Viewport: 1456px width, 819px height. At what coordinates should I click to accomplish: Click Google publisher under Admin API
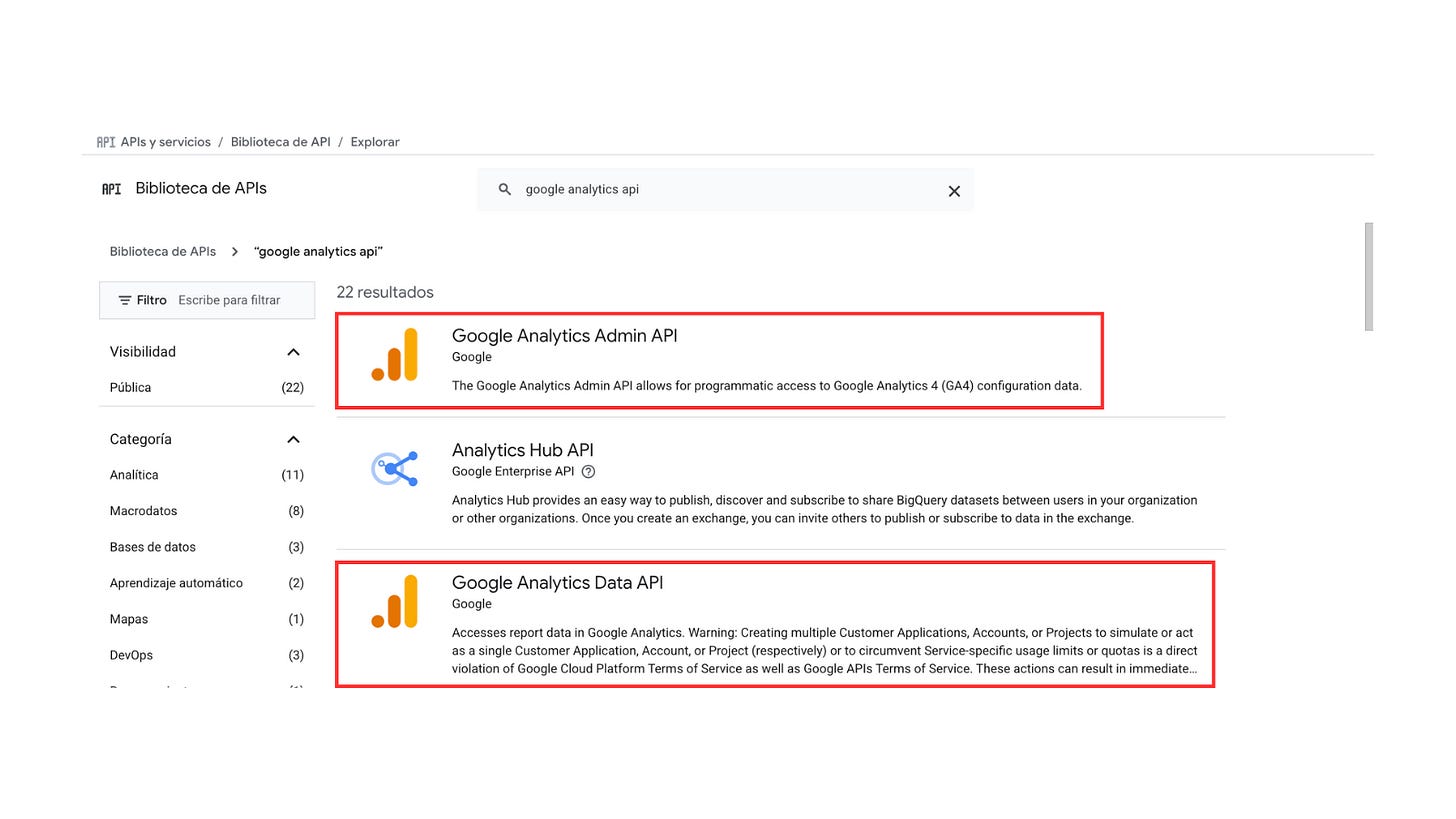pos(472,357)
